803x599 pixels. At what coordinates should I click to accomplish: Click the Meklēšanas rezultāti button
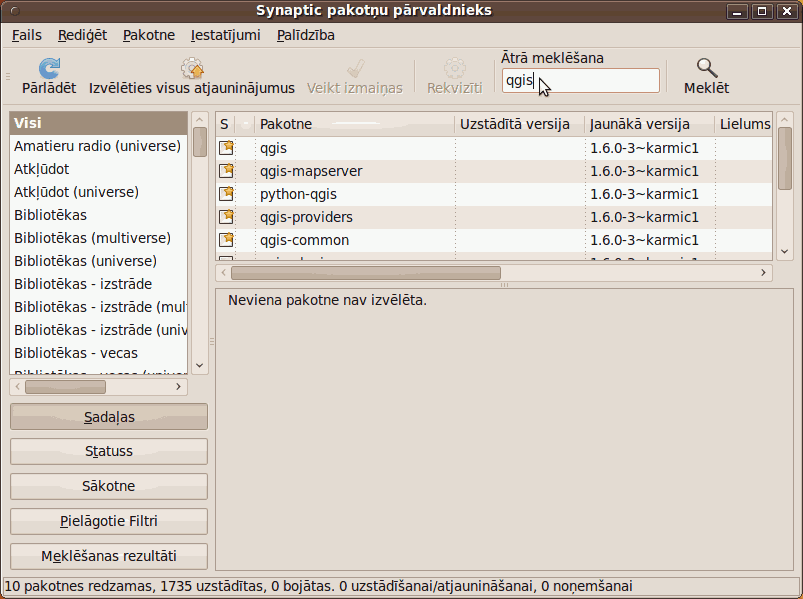click(109, 556)
